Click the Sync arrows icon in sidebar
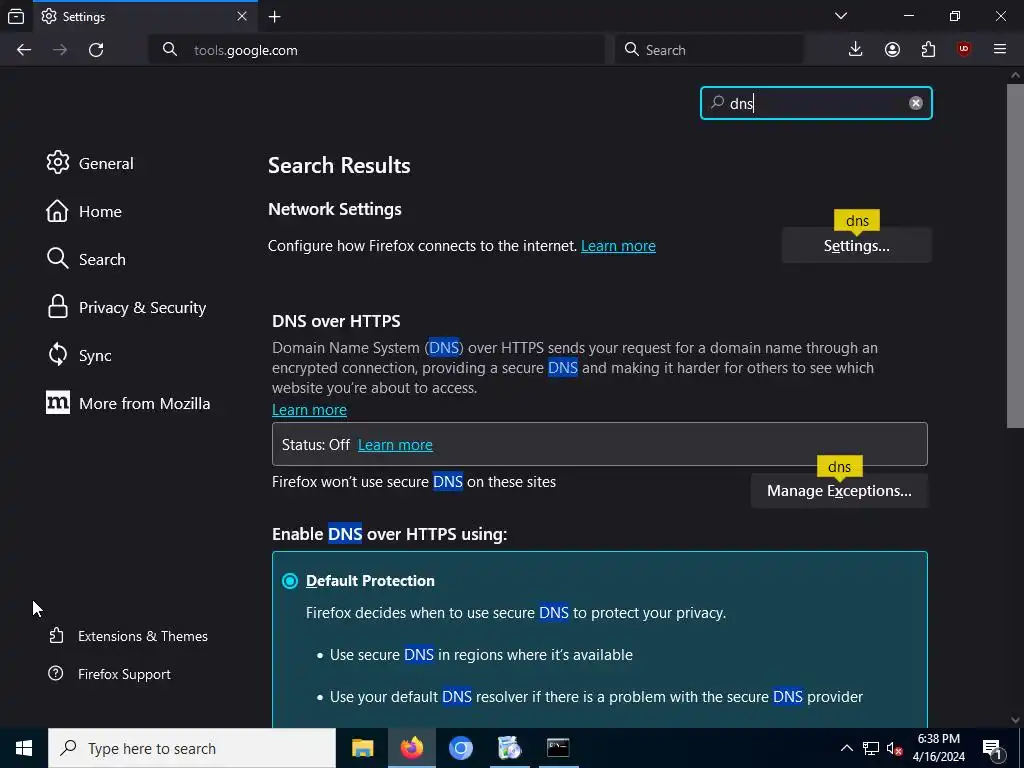Image resolution: width=1024 pixels, height=768 pixels. [x=57, y=355]
